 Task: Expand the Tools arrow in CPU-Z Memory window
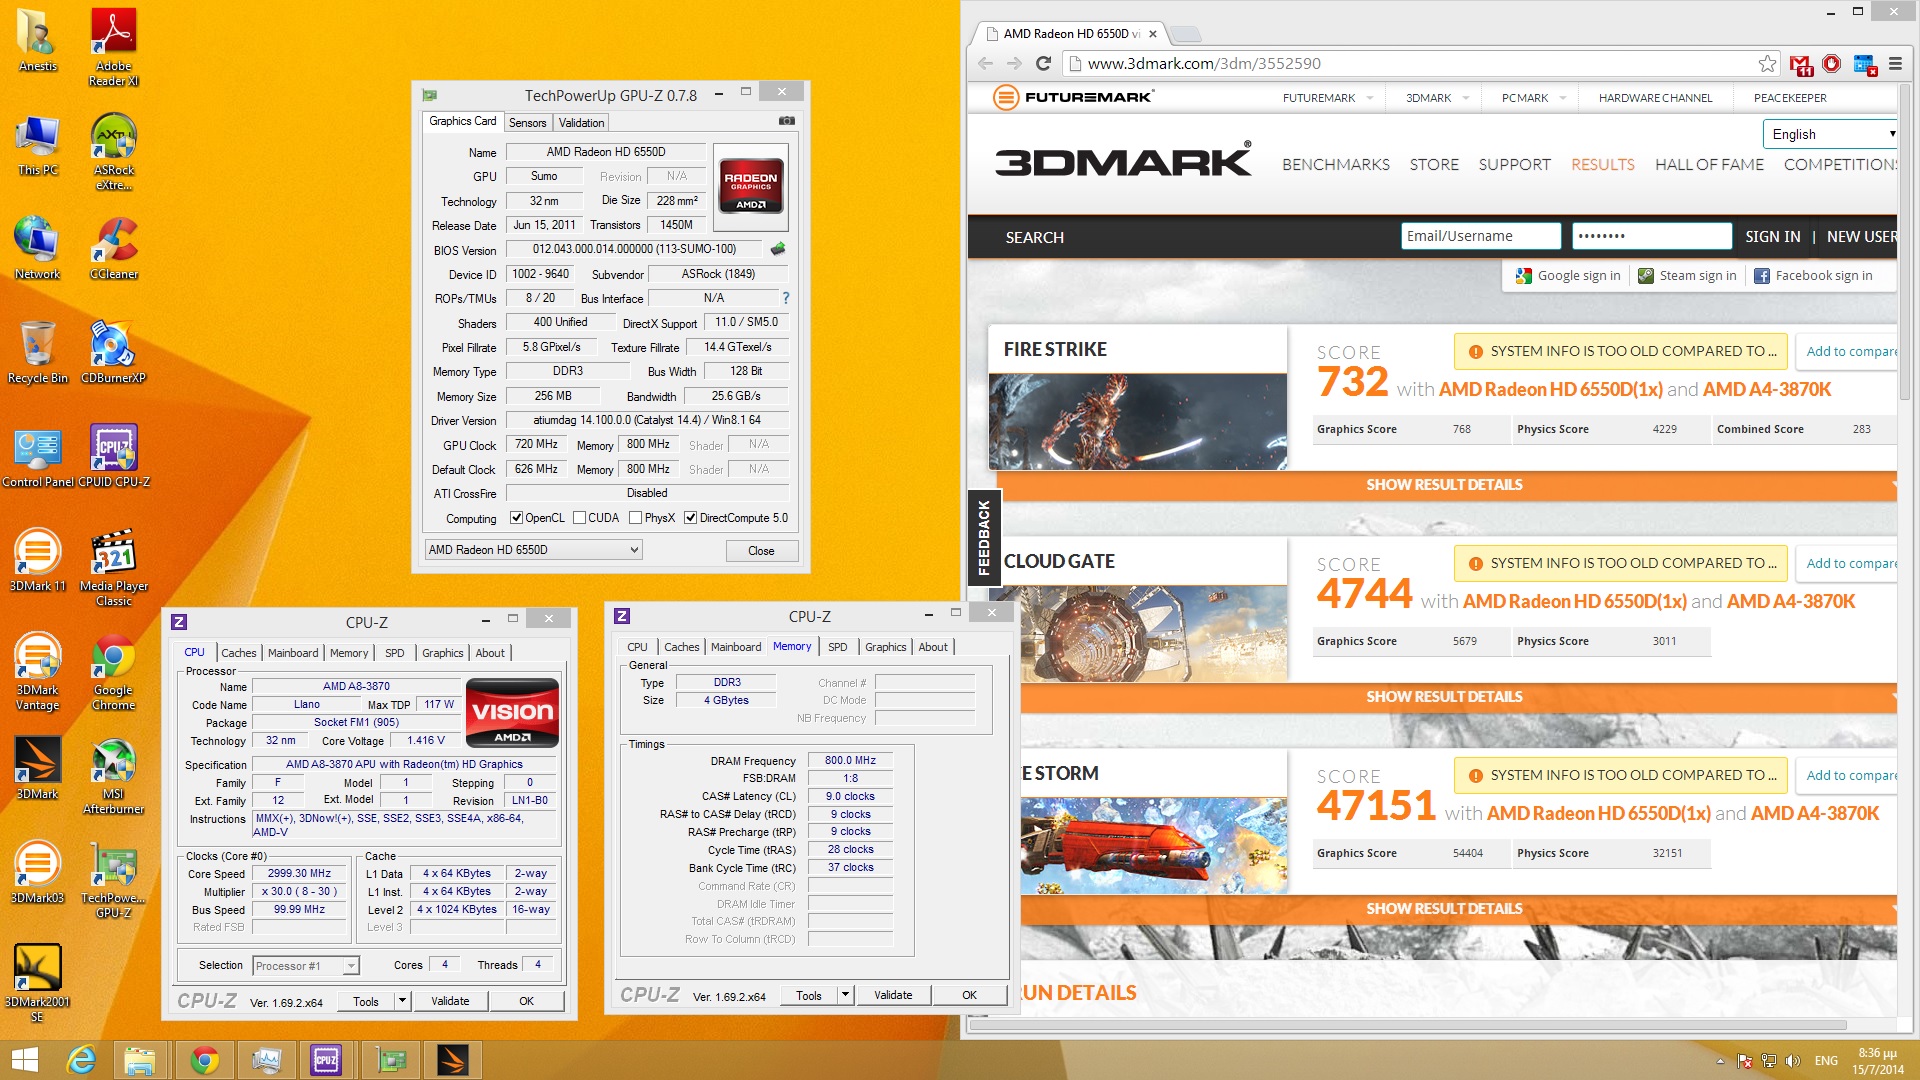click(x=845, y=995)
